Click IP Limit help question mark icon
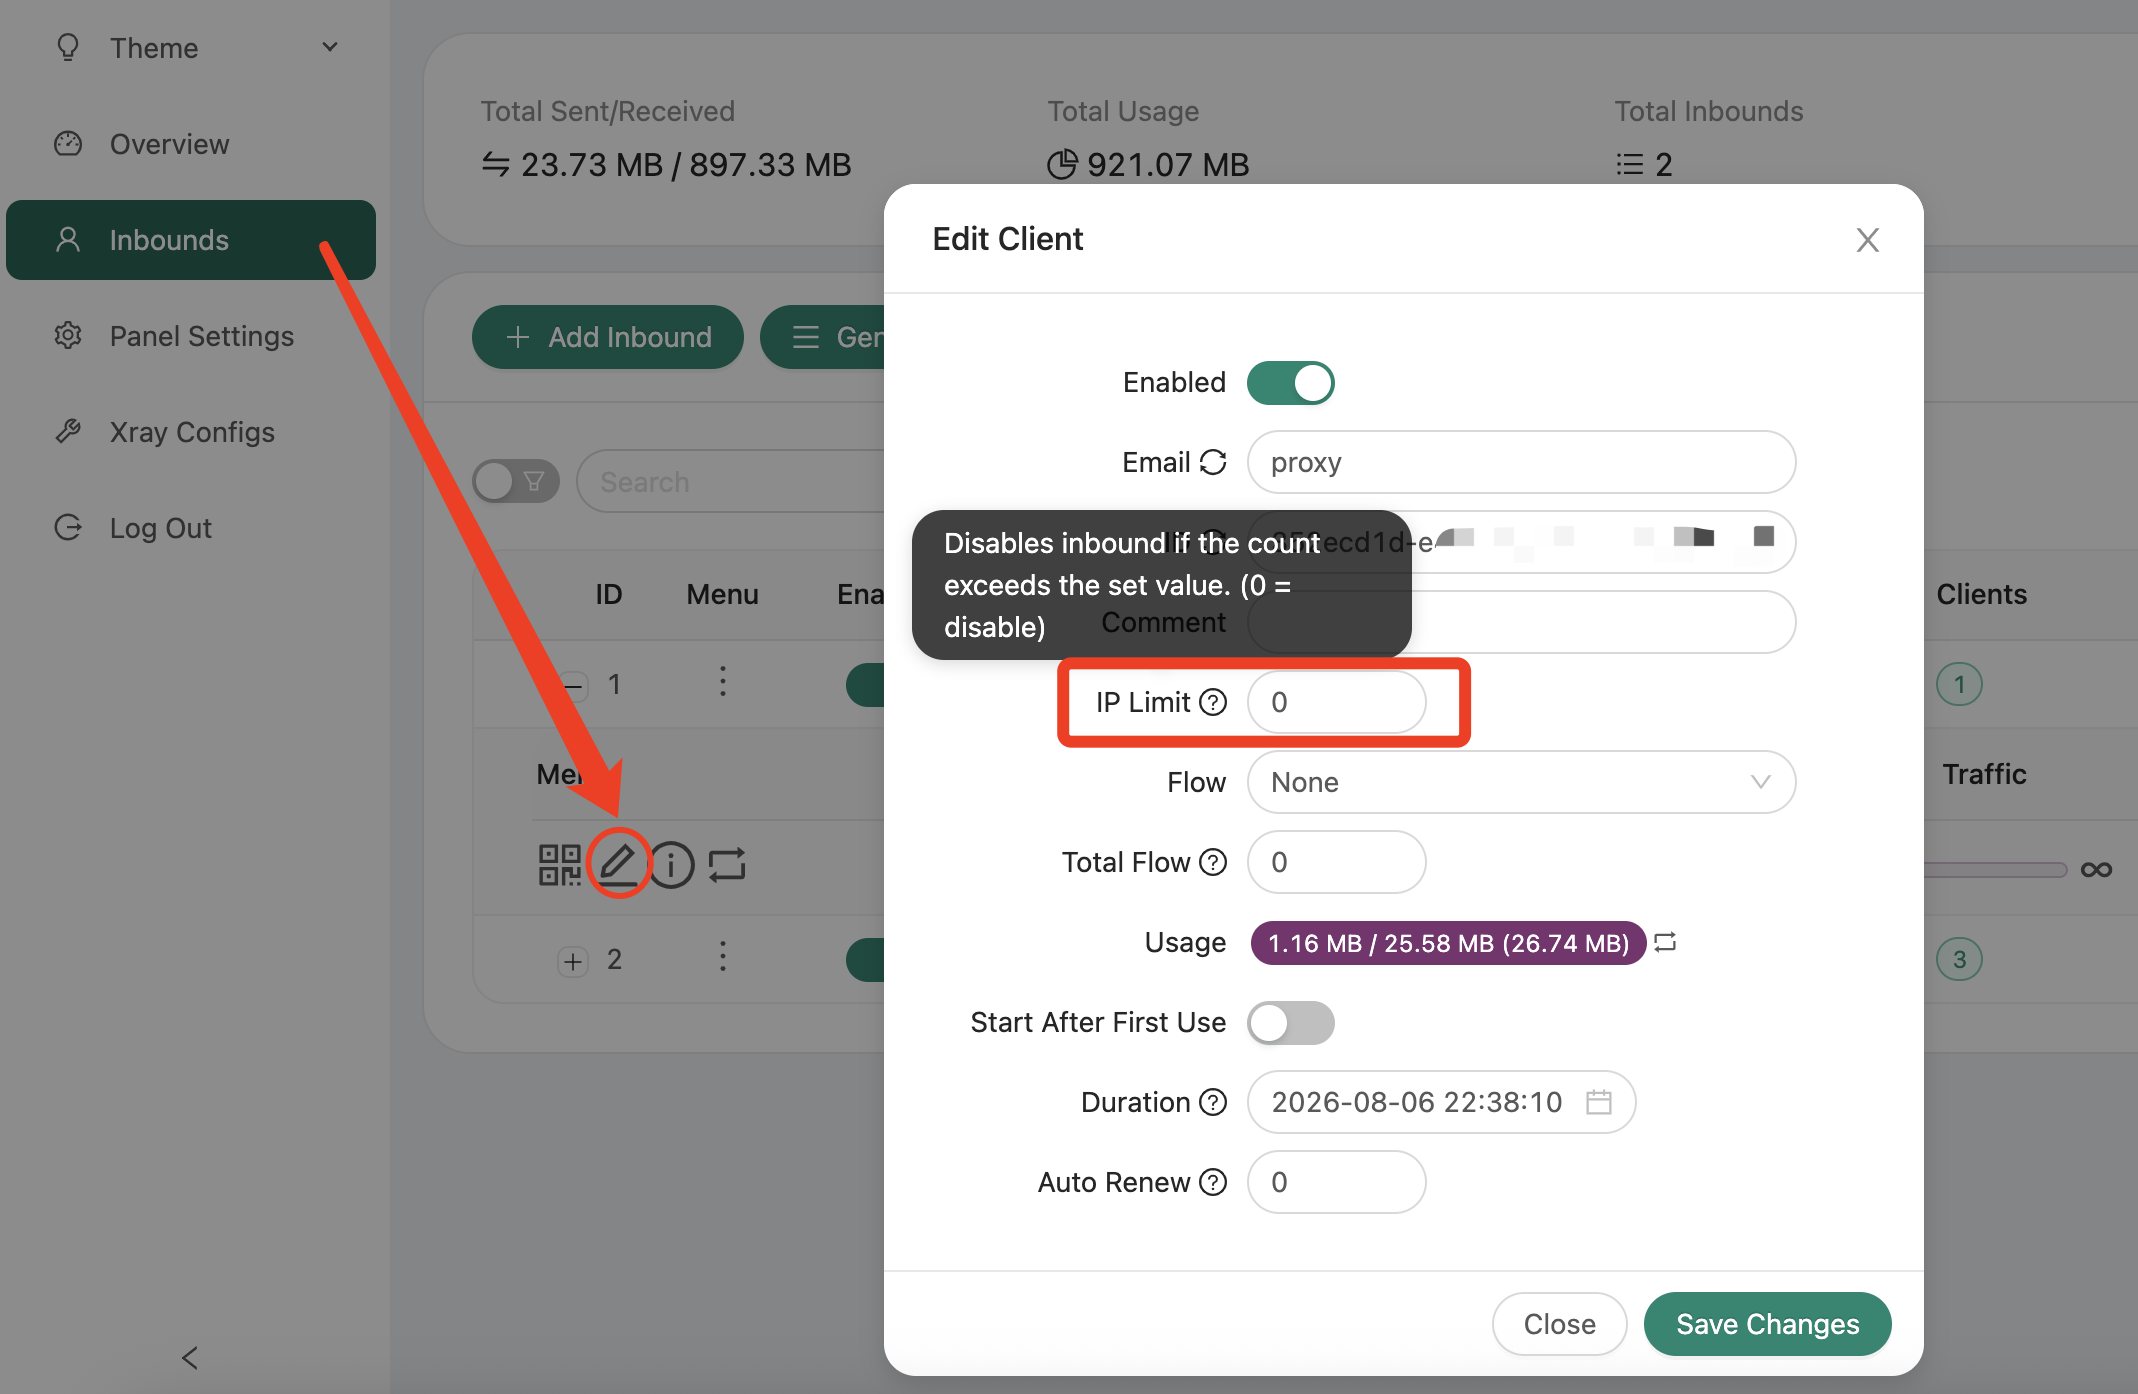The width and height of the screenshot is (2138, 1394). point(1213,702)
